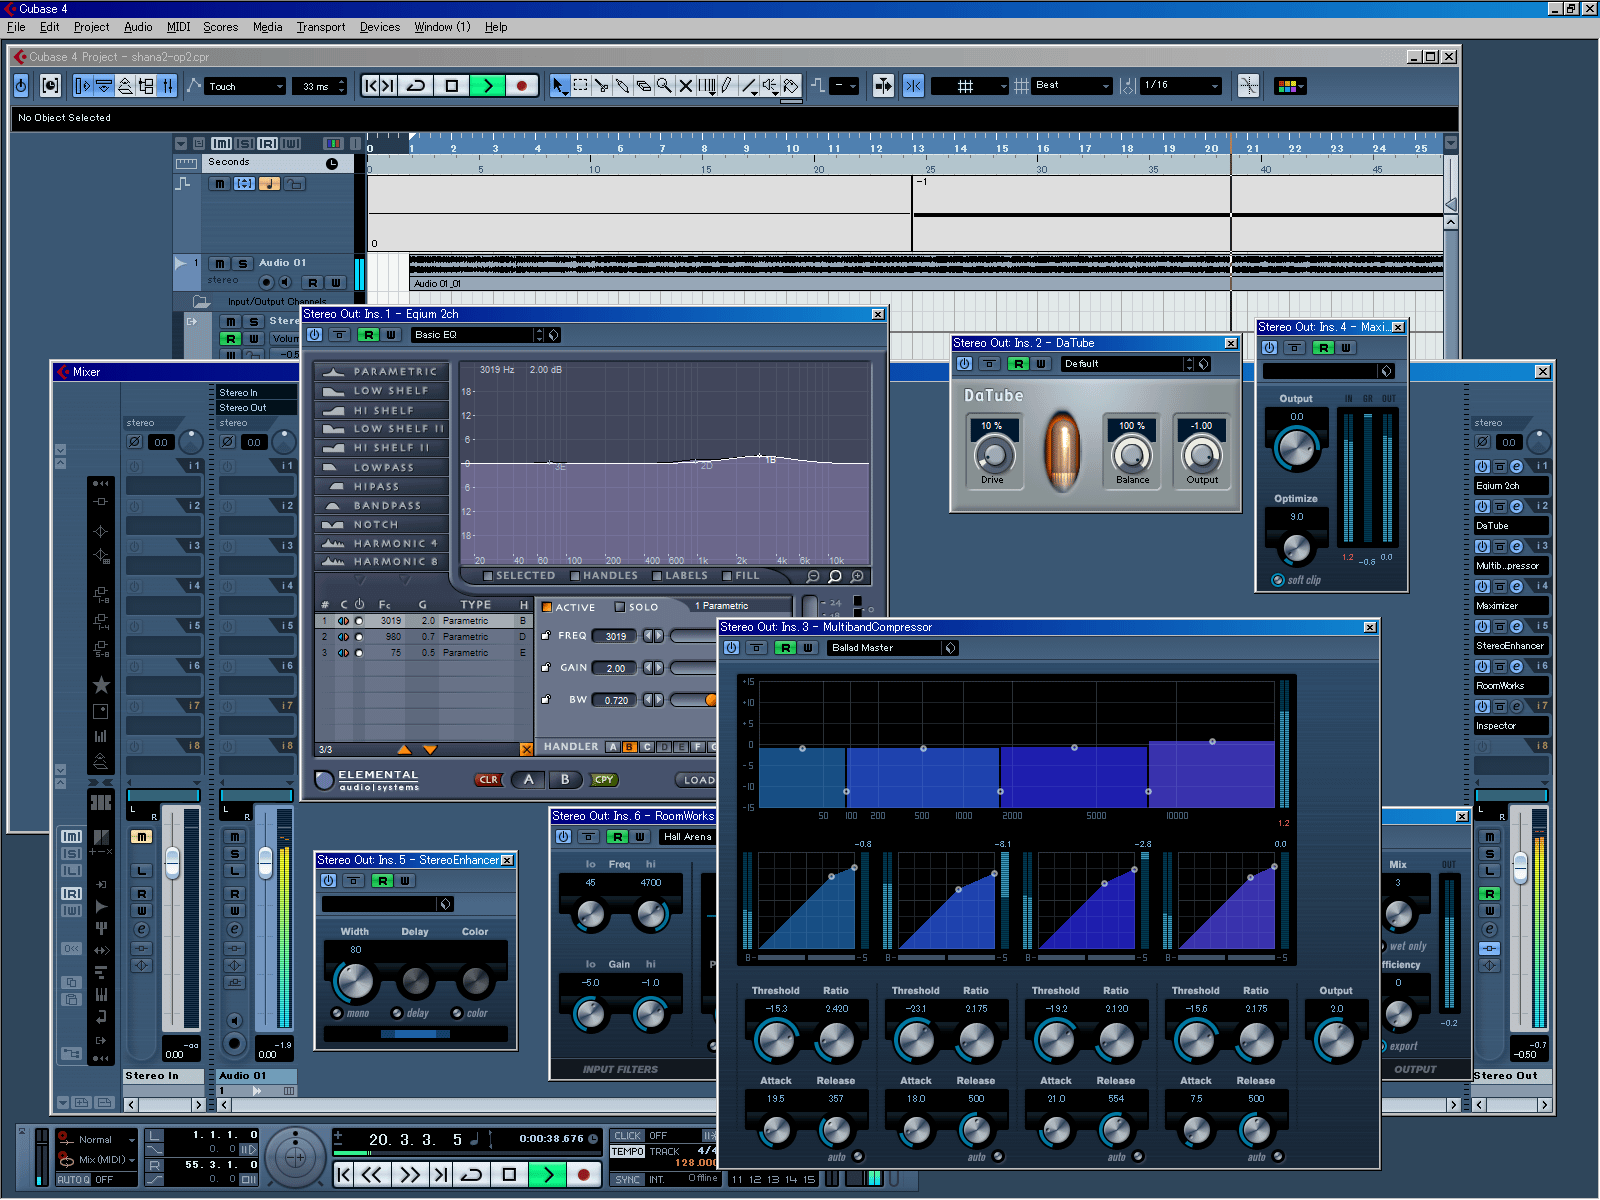Viewport: 1600px width, 1200px height.
Task: Select the Mute X tool
Action: [x=685, y=86]
